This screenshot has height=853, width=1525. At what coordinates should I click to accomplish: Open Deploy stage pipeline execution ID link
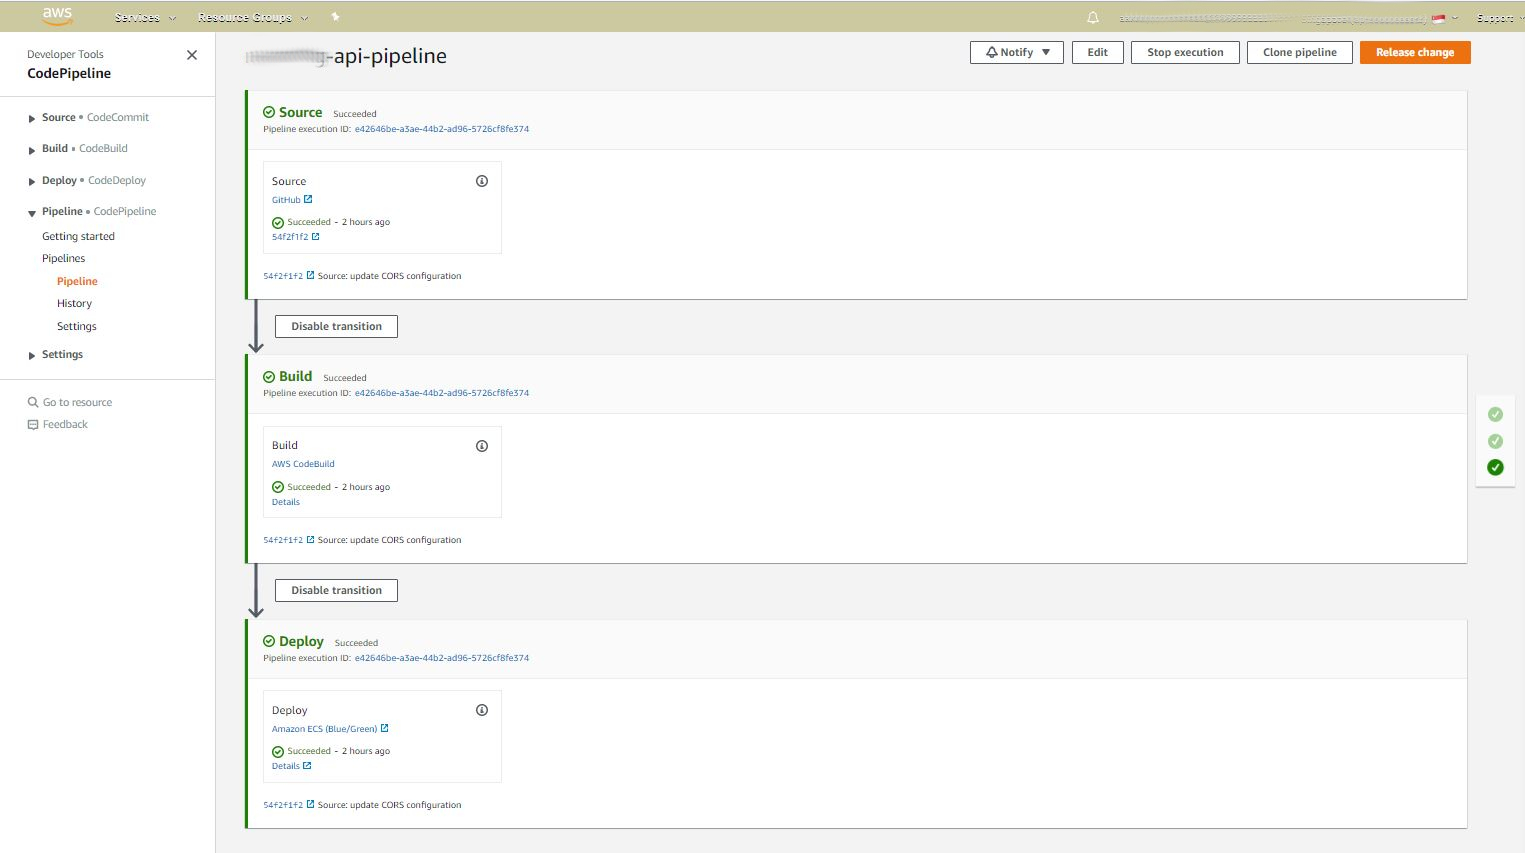tap(442, 658)
